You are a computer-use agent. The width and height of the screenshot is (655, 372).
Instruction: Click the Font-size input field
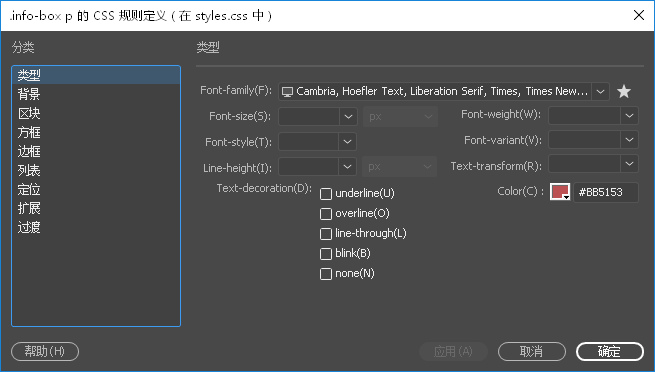(309, 116)
